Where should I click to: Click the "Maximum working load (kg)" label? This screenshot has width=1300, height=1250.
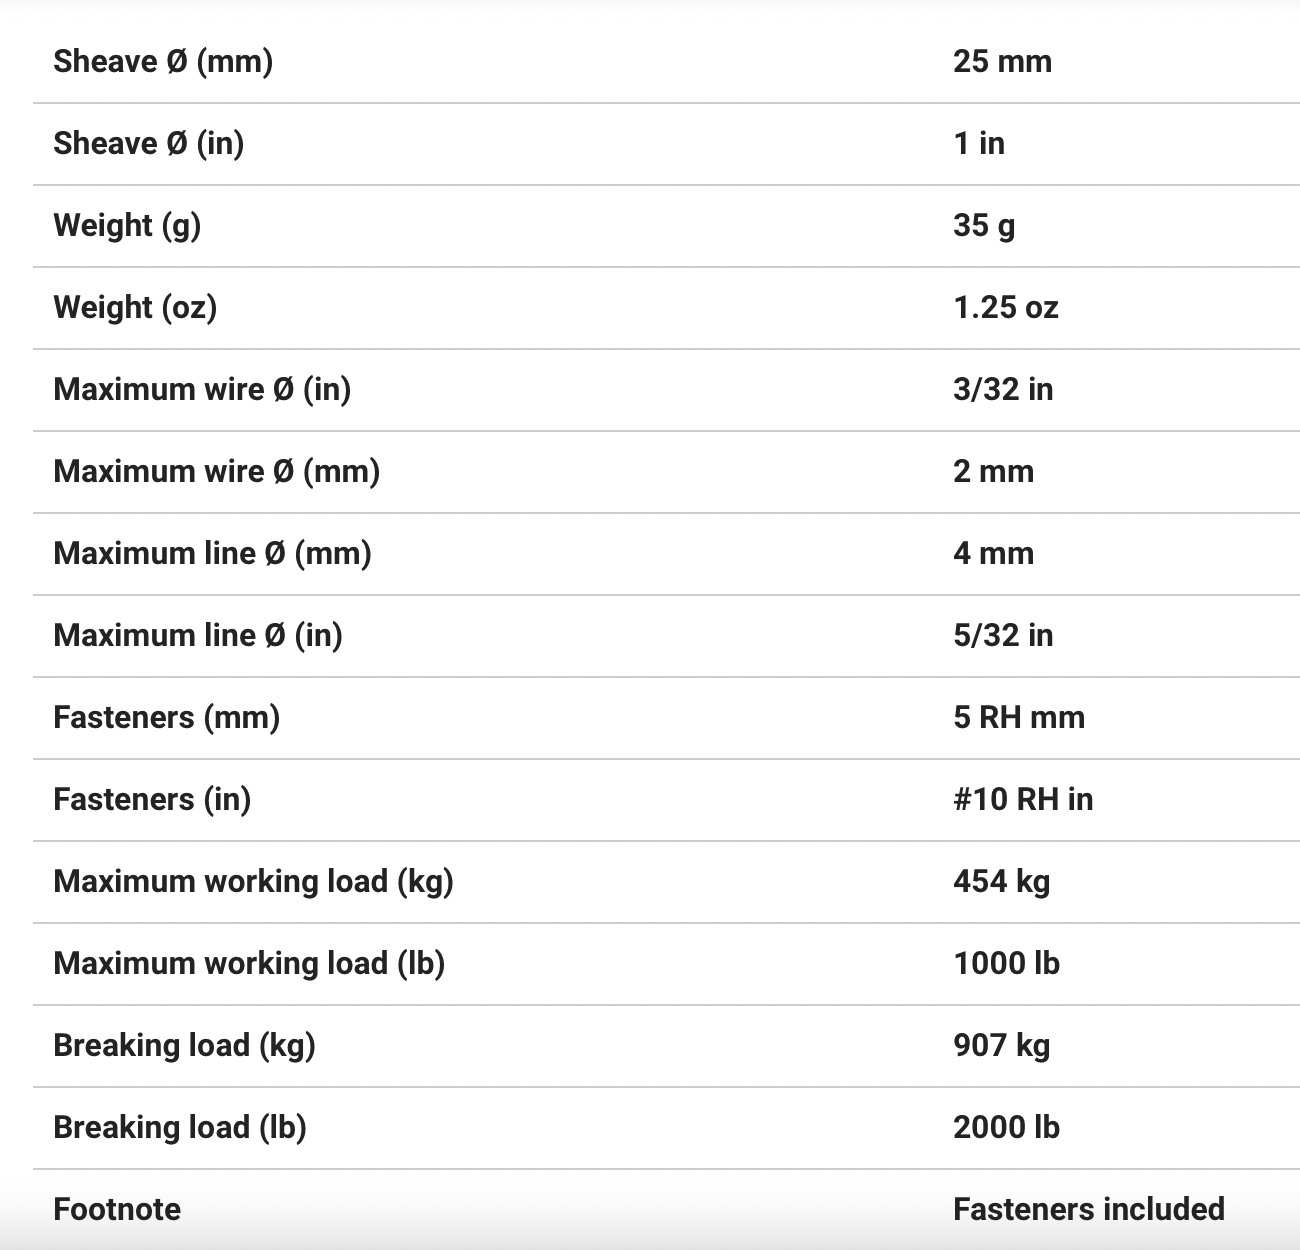point(253,881)
